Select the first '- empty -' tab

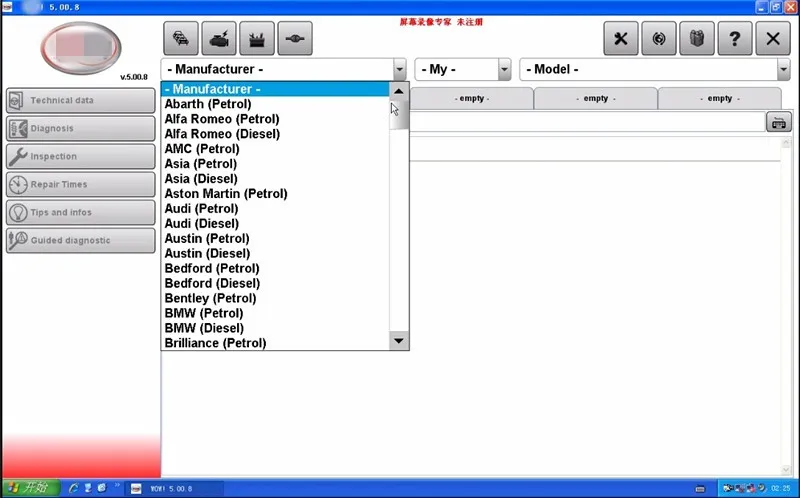click(x=471, y=98)
